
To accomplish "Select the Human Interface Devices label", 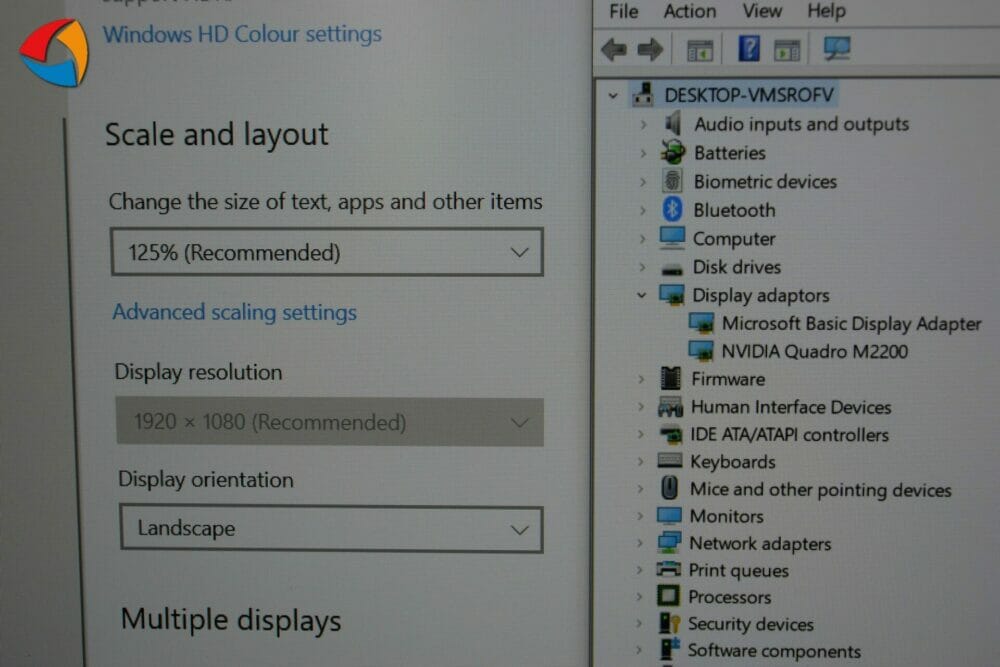I will (x=791, y=407).
